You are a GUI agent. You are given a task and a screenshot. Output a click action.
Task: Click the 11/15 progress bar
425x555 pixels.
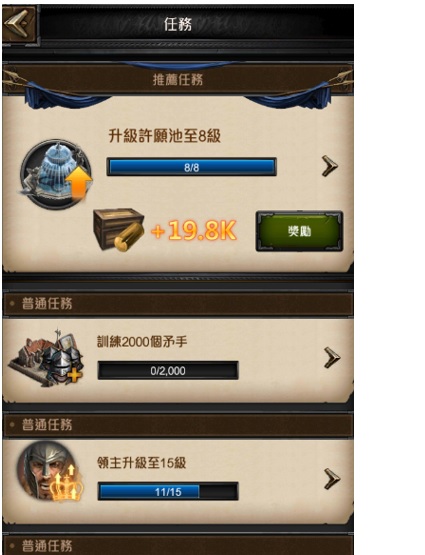tap(168, 492)
